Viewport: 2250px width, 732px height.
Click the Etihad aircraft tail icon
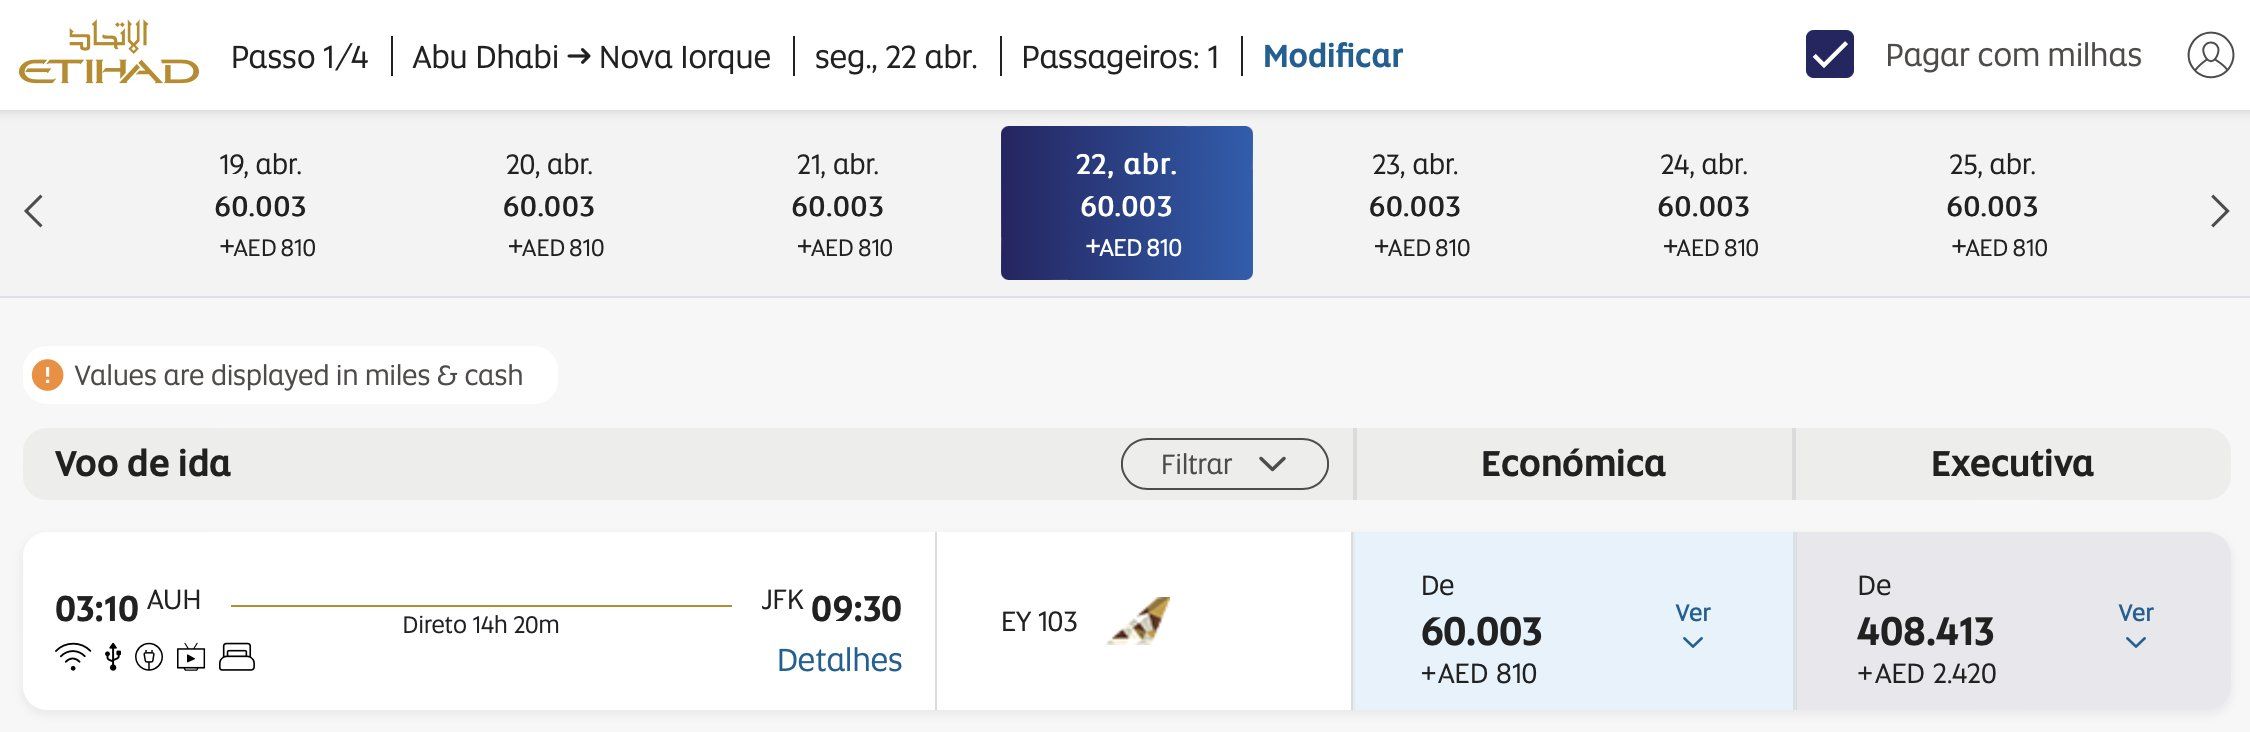click(1140, 621)
